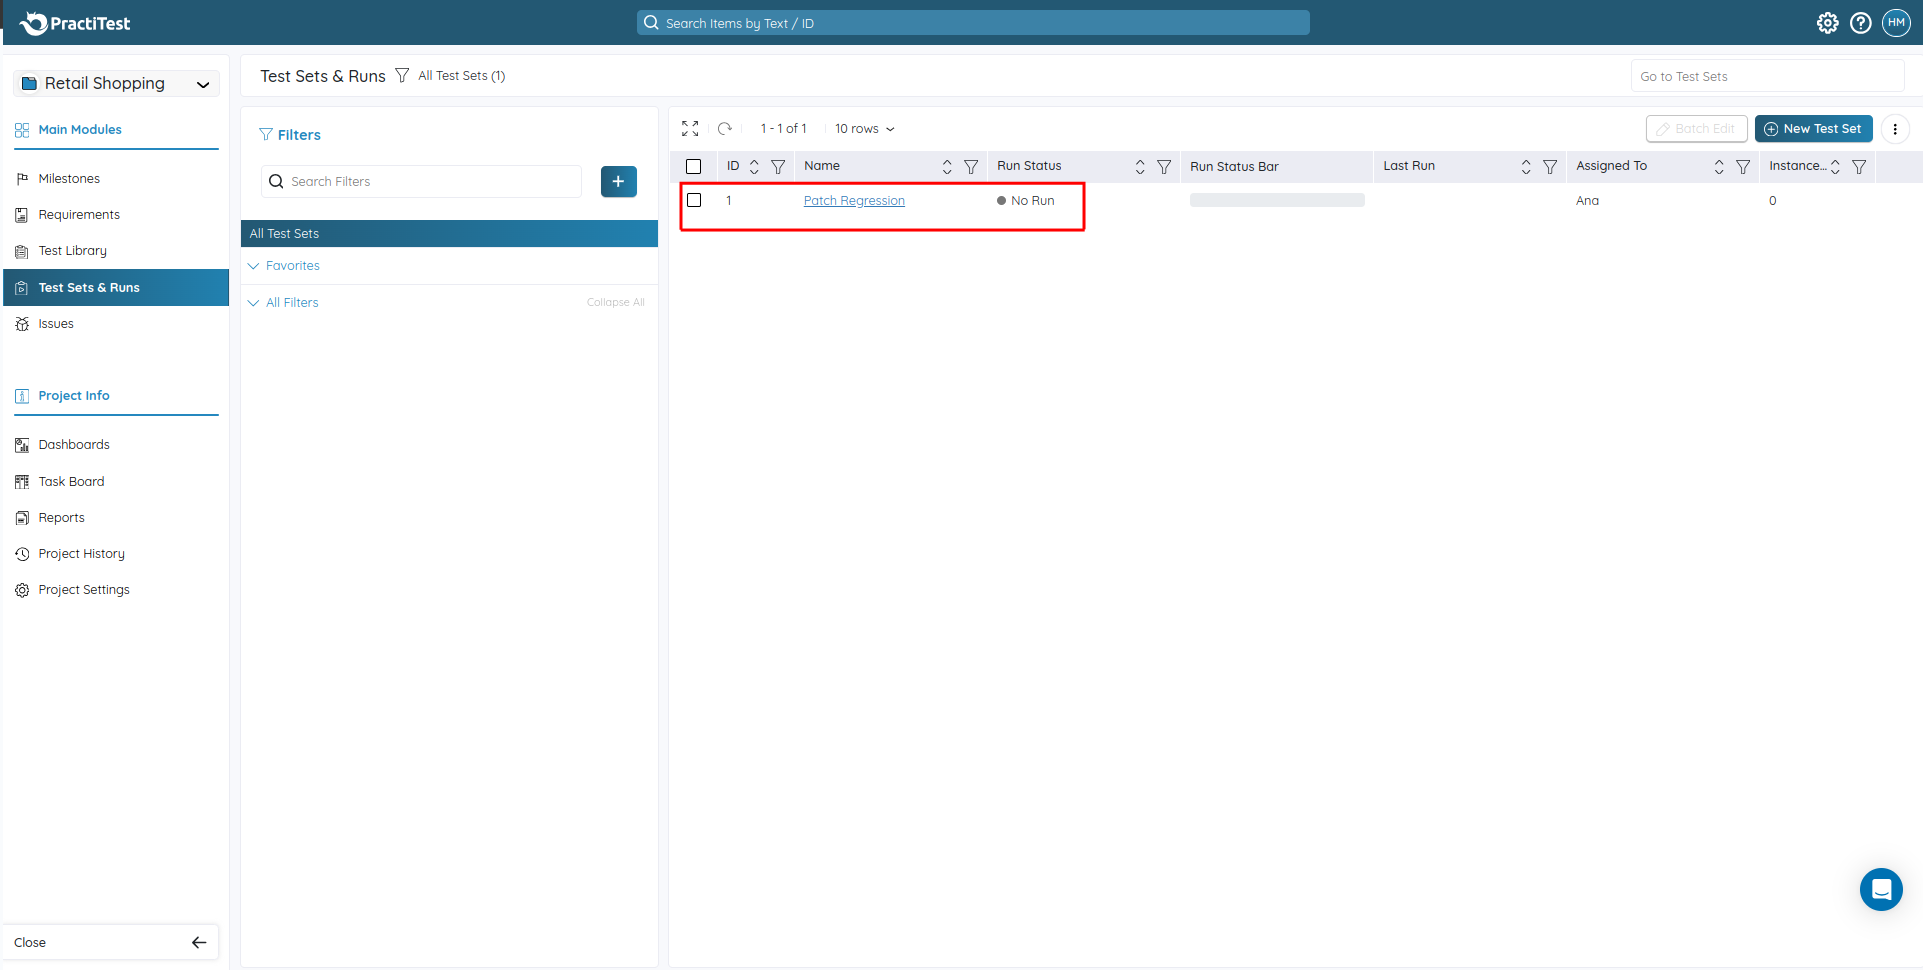Open the Patch Regression test set link
The image size is (1923, 970).
853,201
